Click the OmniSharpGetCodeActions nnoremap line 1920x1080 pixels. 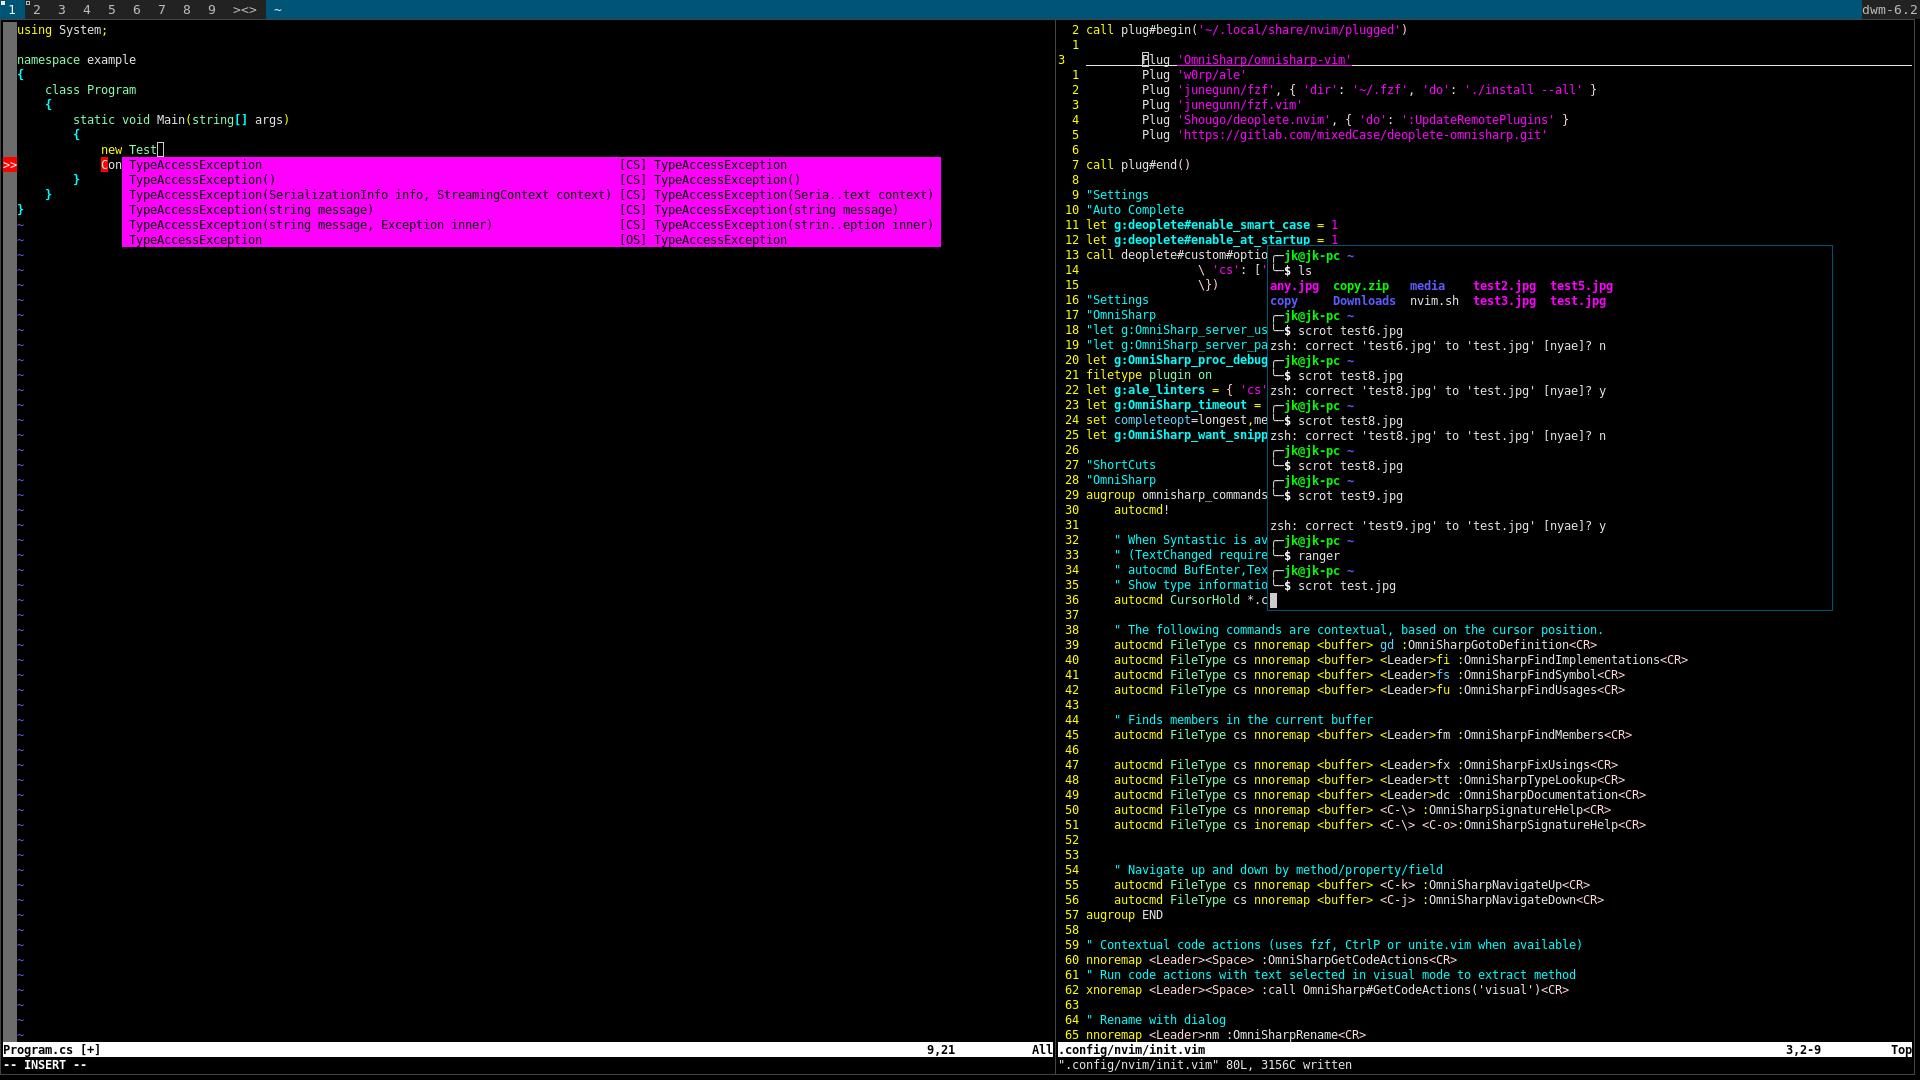pyautogui.click(x=1271, y=960)
